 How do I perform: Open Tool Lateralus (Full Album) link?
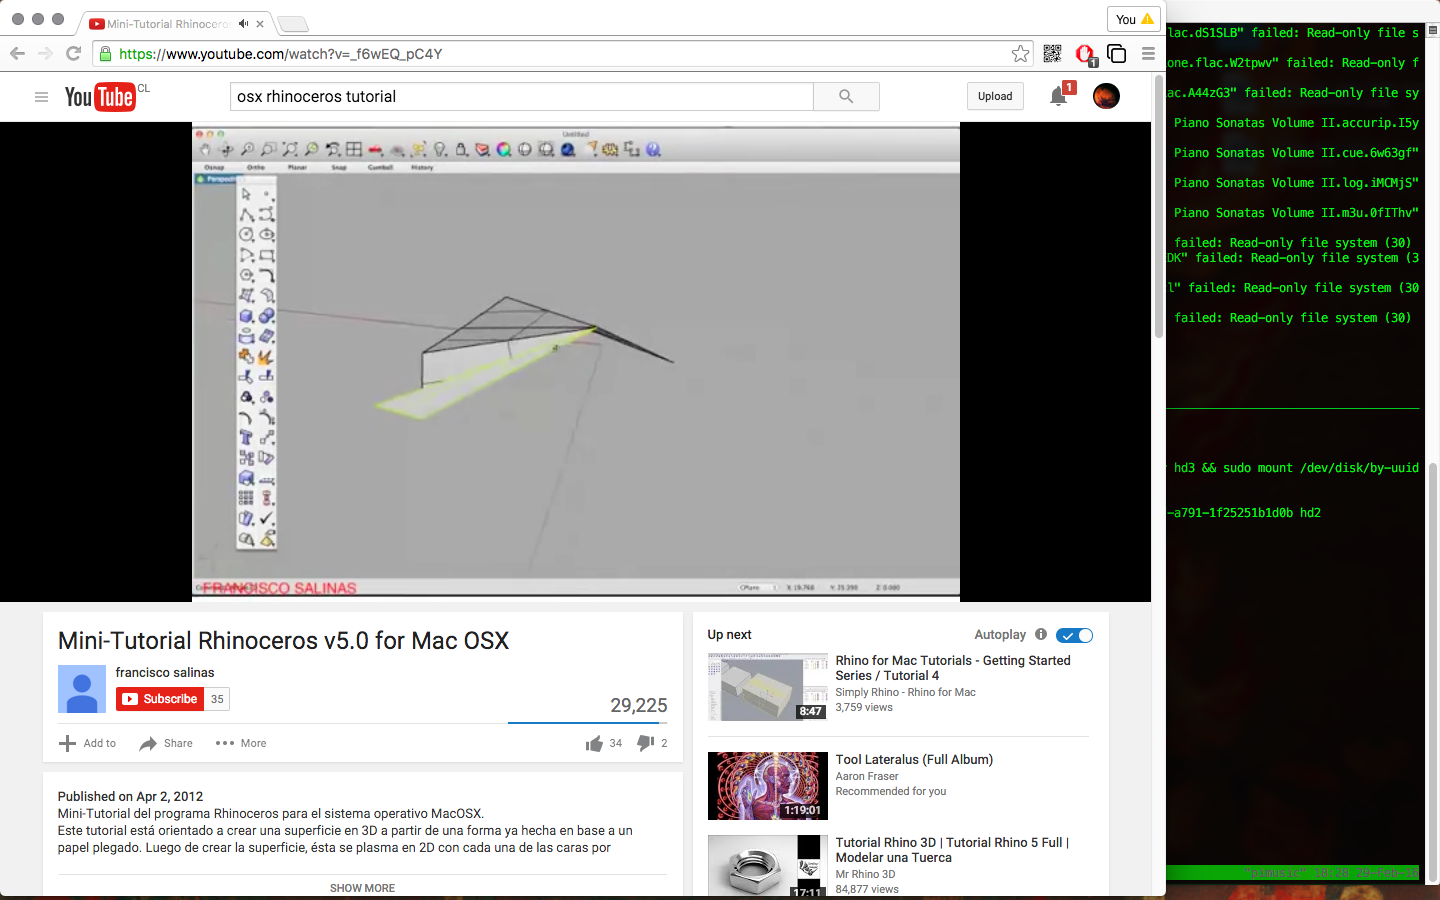tap(914, 759)
